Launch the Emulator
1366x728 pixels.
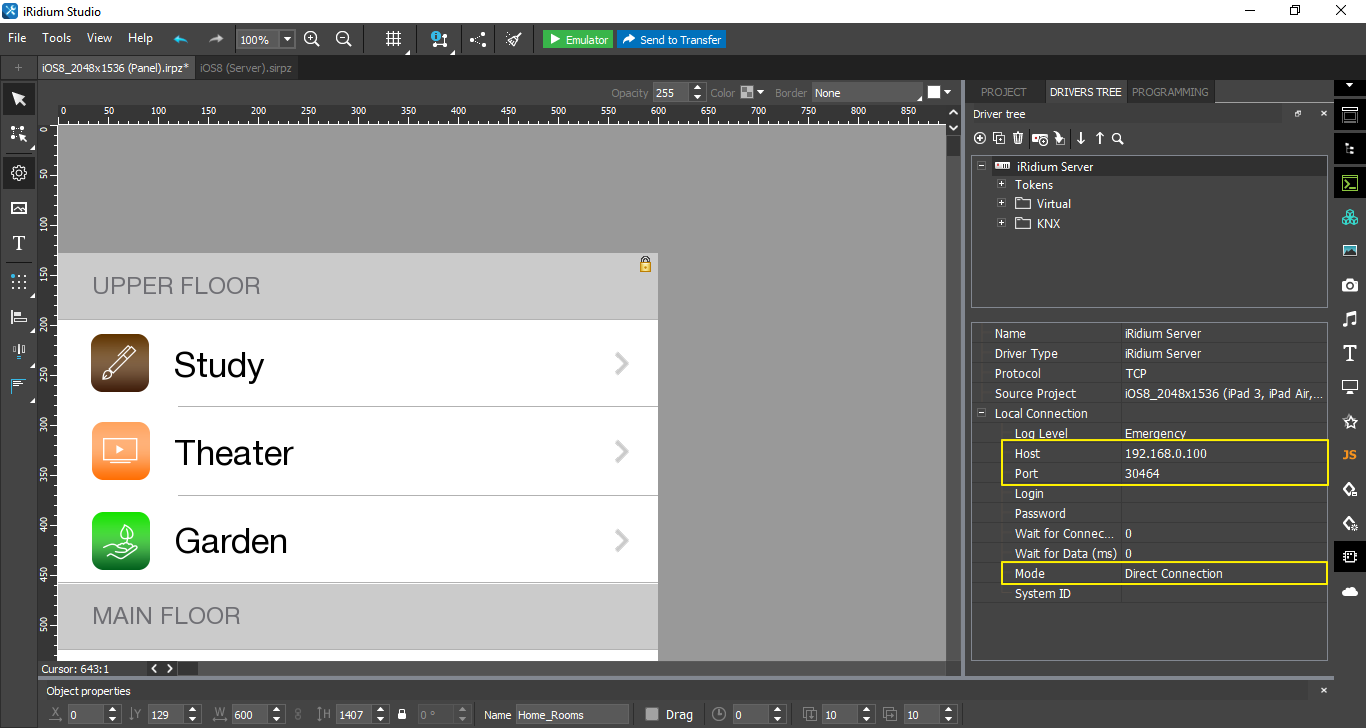pyautogui.click(x=577, y=39)
